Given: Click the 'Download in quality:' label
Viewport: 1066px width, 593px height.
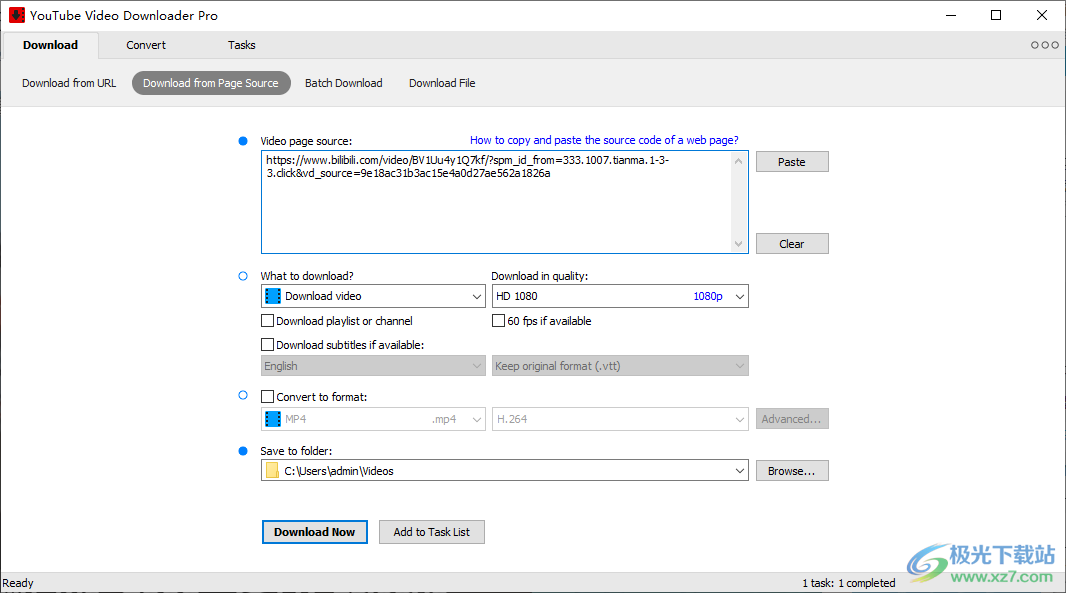Looking at the screenshot, I should click(x=540, y=276).
